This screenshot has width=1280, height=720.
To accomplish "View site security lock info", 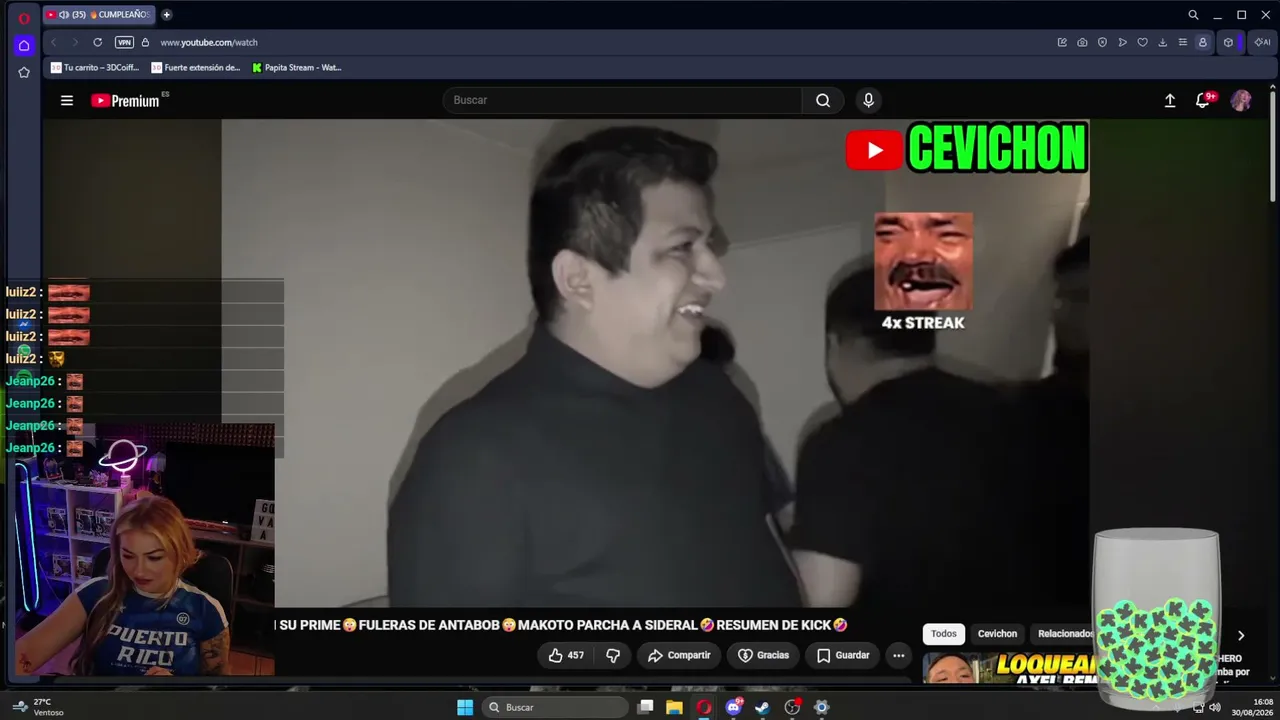I will pos(145,42).
